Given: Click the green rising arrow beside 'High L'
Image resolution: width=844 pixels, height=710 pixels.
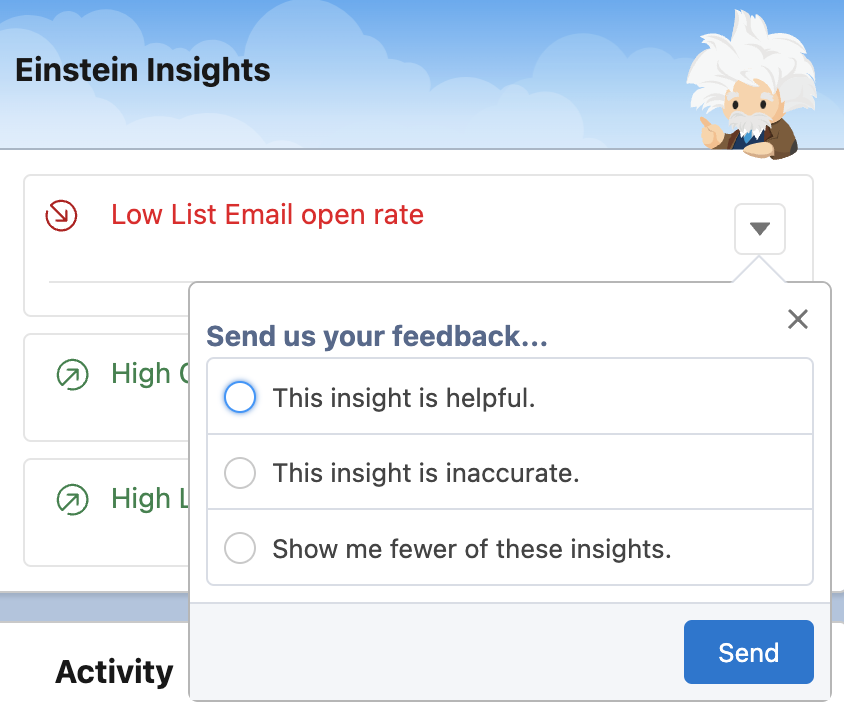Looking at the screenshot, I should (x=71, y=498).
